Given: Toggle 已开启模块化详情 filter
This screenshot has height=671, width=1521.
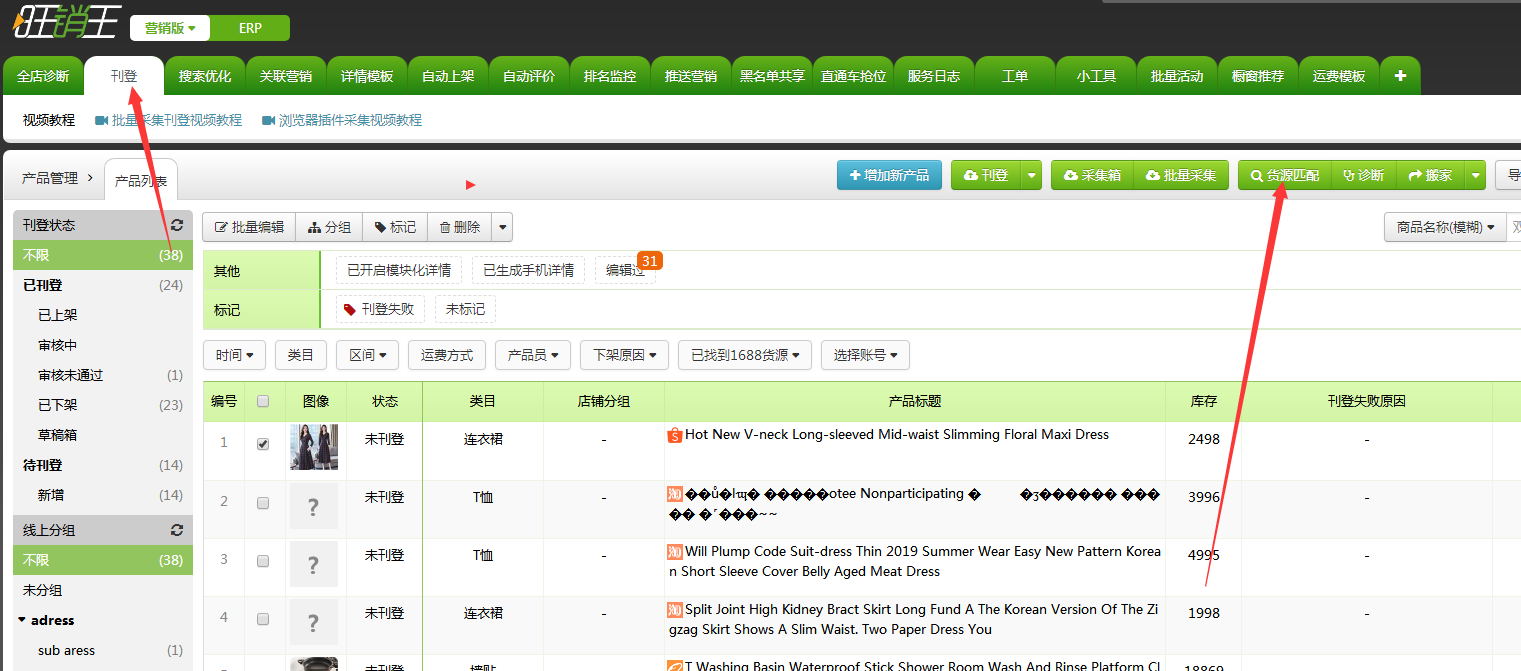Looking at the screenshot, I should pyautogui.click(x=398, y=270).
